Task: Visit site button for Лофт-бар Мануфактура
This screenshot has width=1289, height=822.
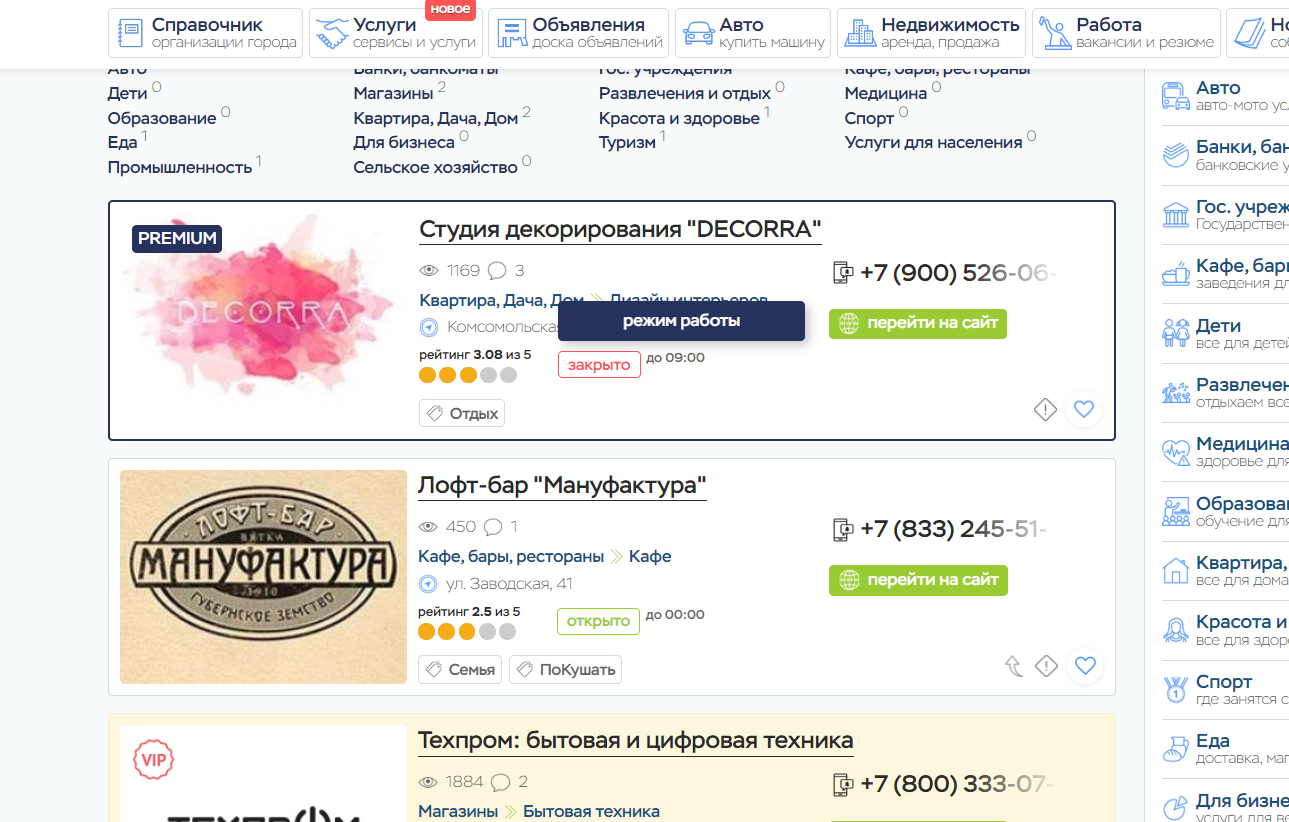Action: pyautogui.click(x=918, y=580)
